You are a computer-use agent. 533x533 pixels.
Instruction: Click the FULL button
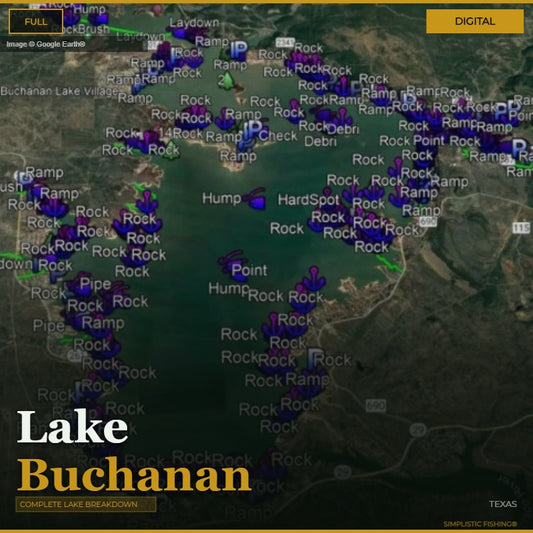pos(36,22)
